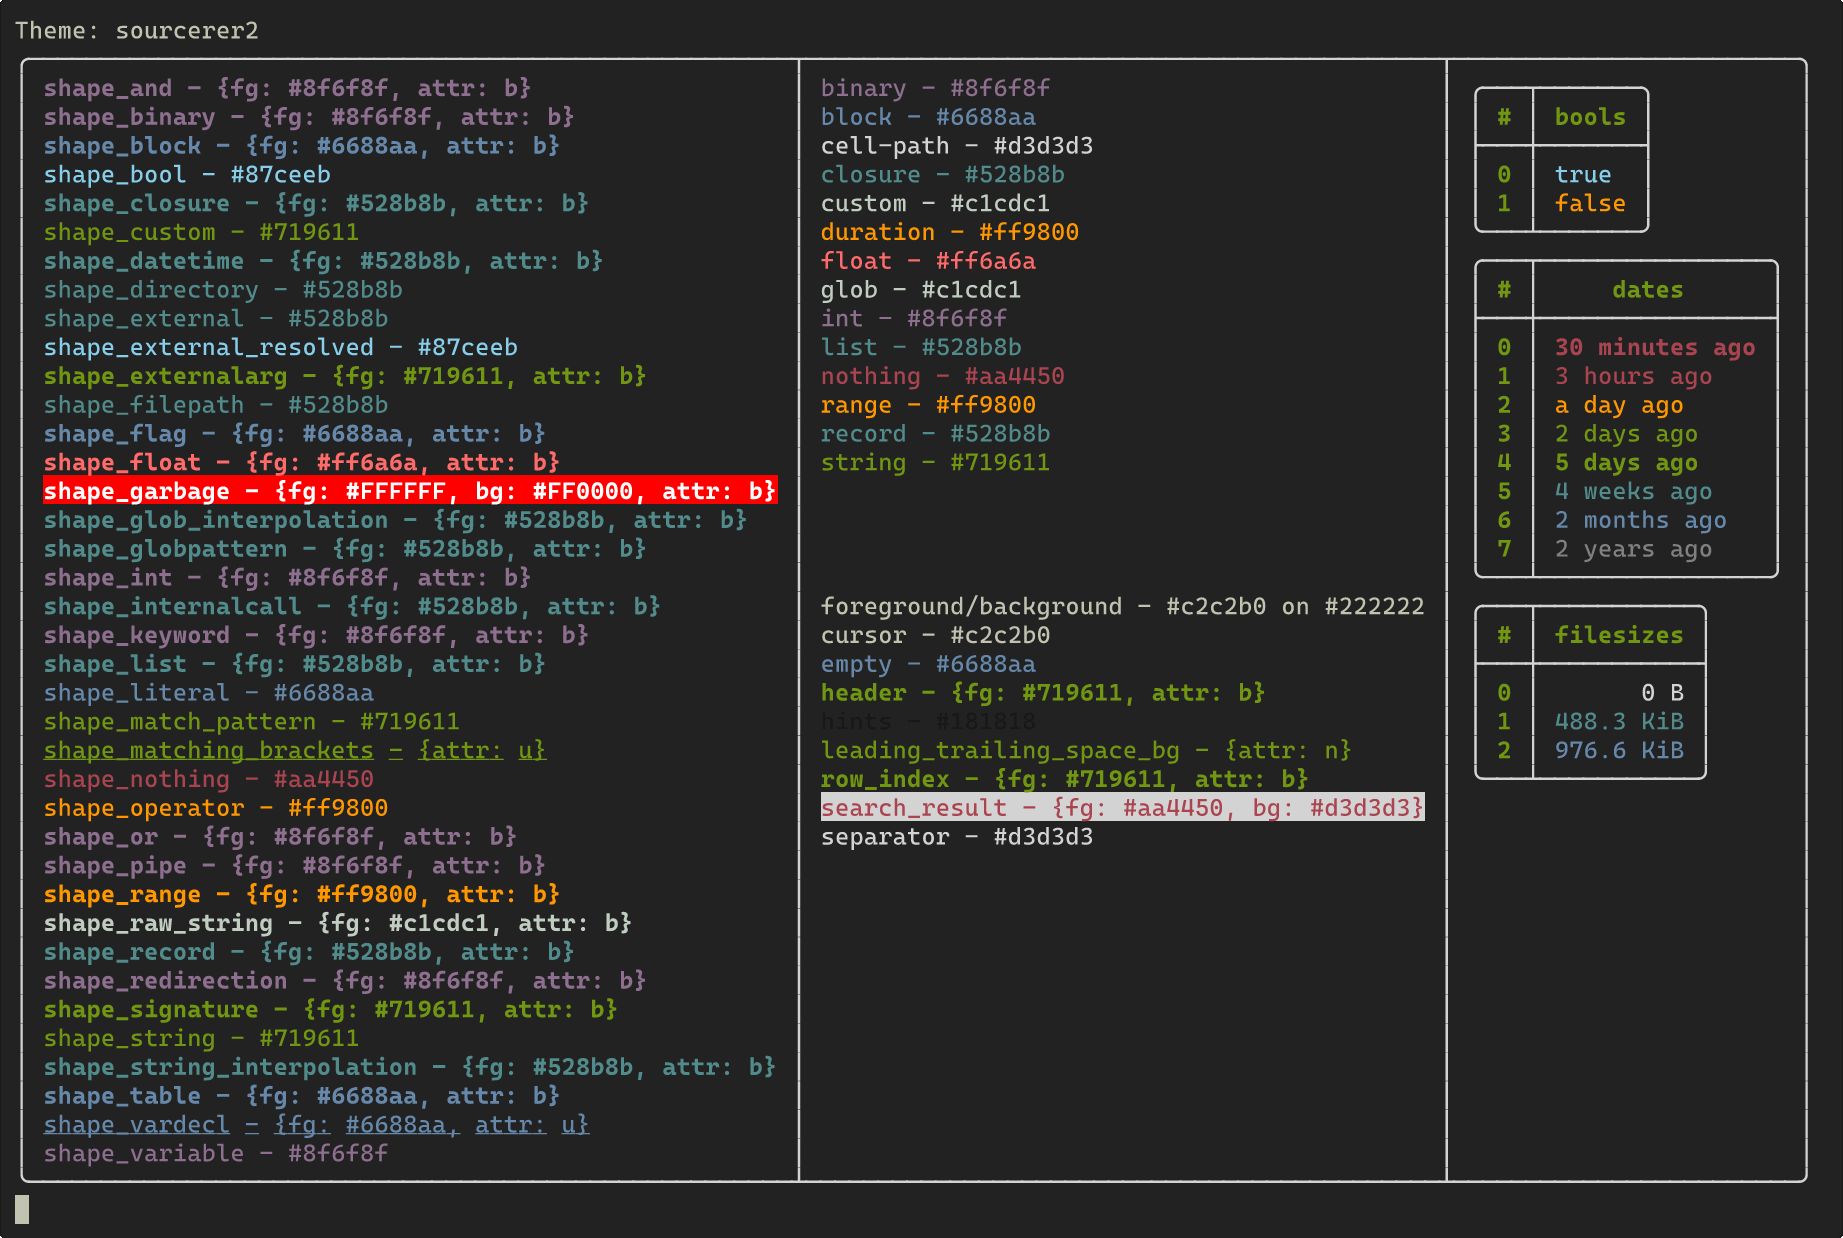This screenshot has height=1238, width=1843.
Task: Click the underlined shape_vardecl line
Action: pos(316,1125)
